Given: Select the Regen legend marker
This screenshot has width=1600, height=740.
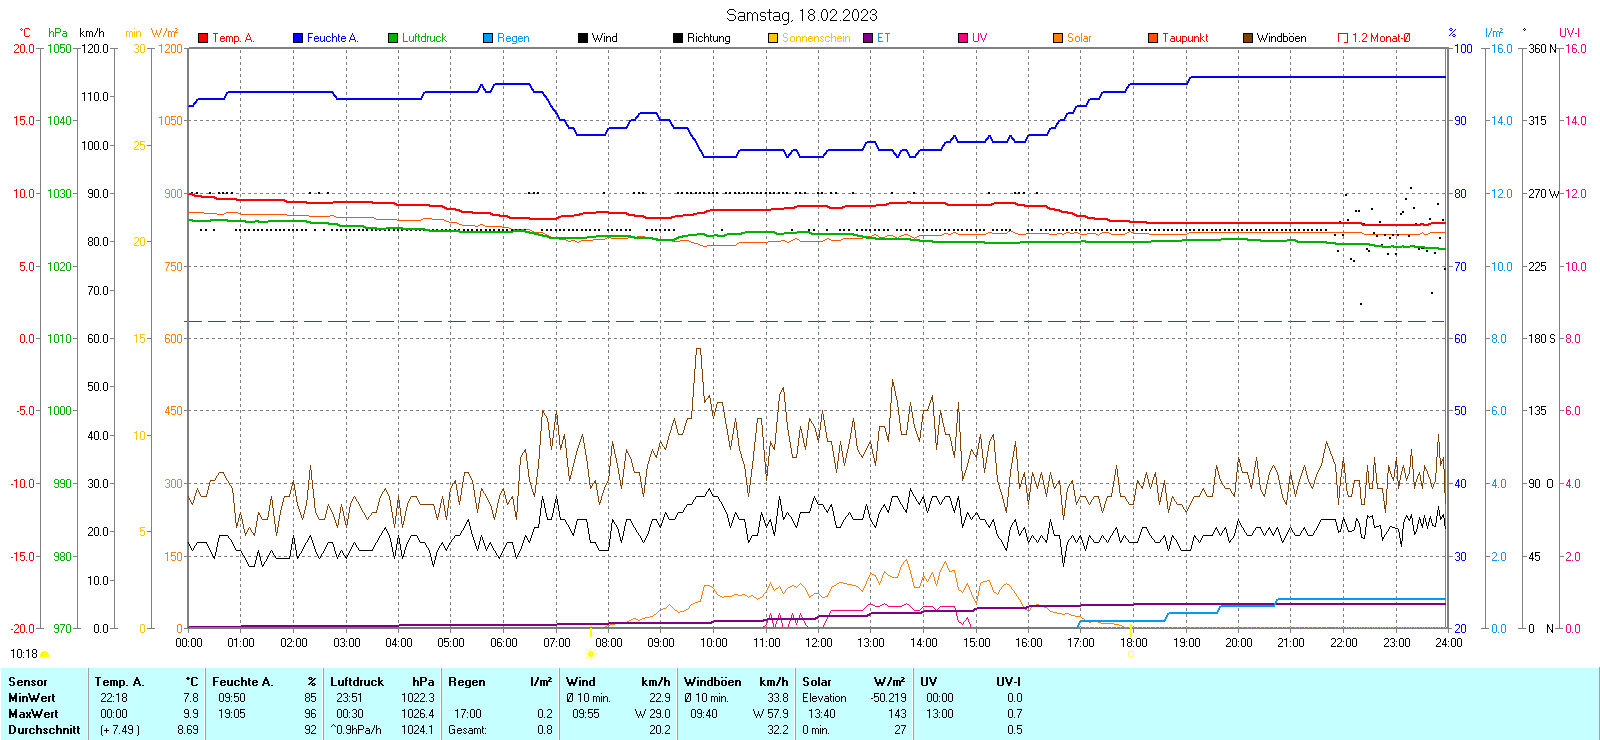Looking at the screenshot, I should (488, 38).
